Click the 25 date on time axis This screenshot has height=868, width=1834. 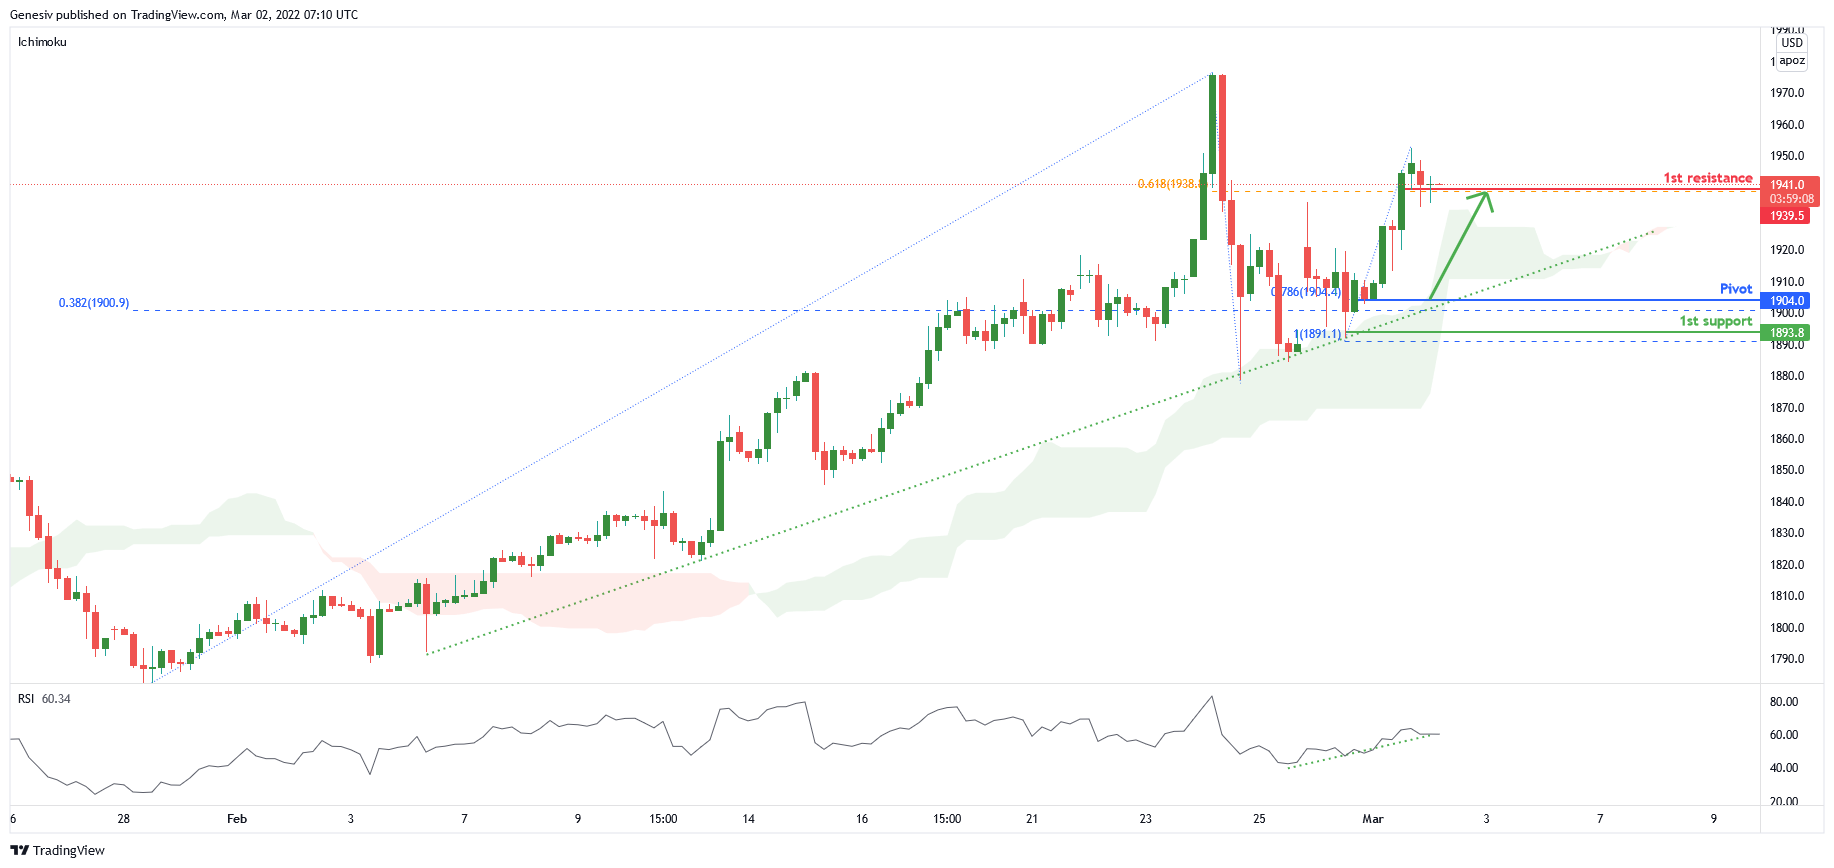pyautogui.click(x=1259, y=819)
